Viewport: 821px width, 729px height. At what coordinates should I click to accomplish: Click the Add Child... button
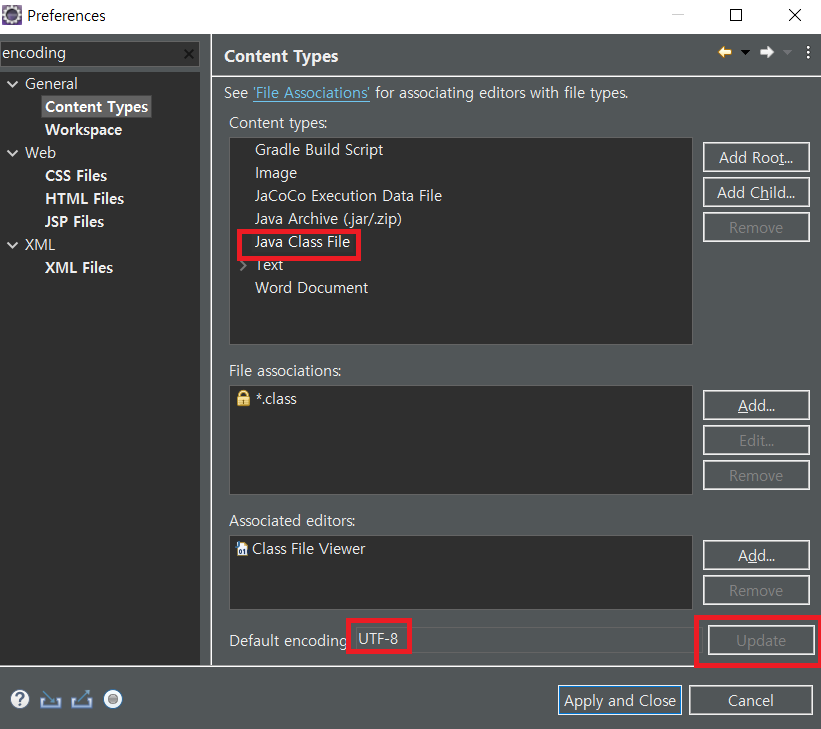pyautogui.click(x=756, y=192)
